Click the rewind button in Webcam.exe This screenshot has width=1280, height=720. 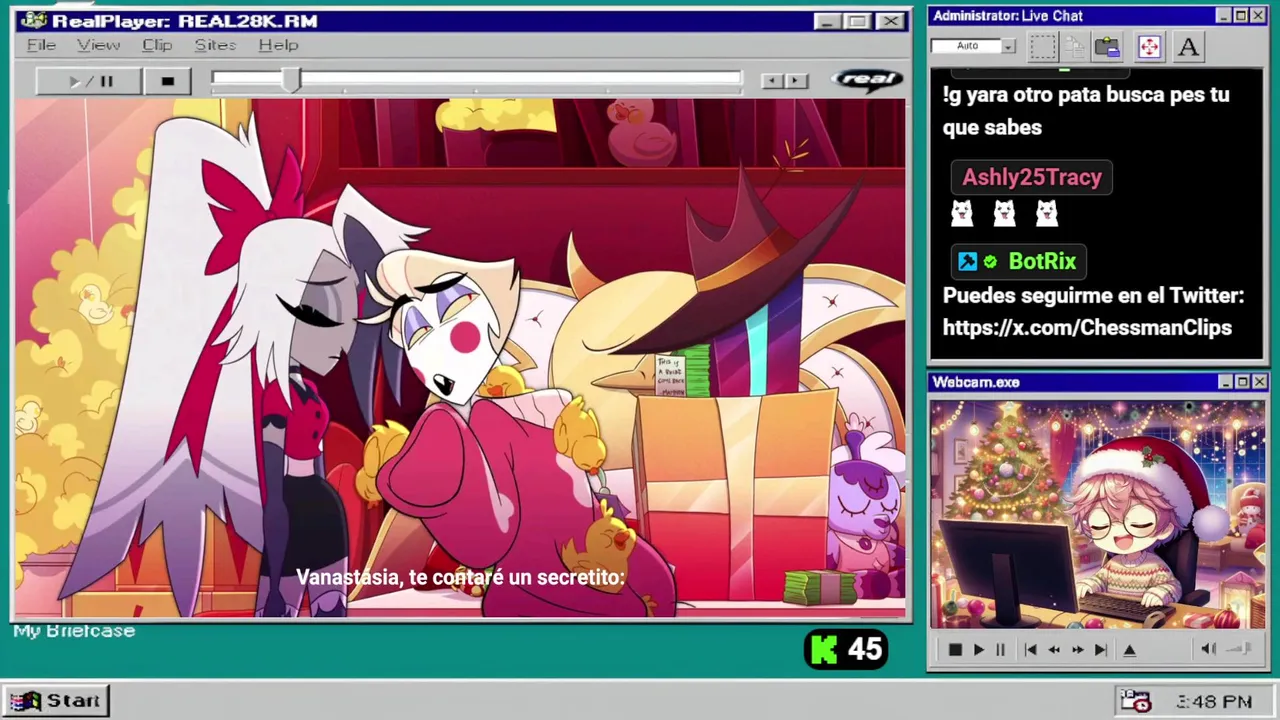click(1053, 650)
